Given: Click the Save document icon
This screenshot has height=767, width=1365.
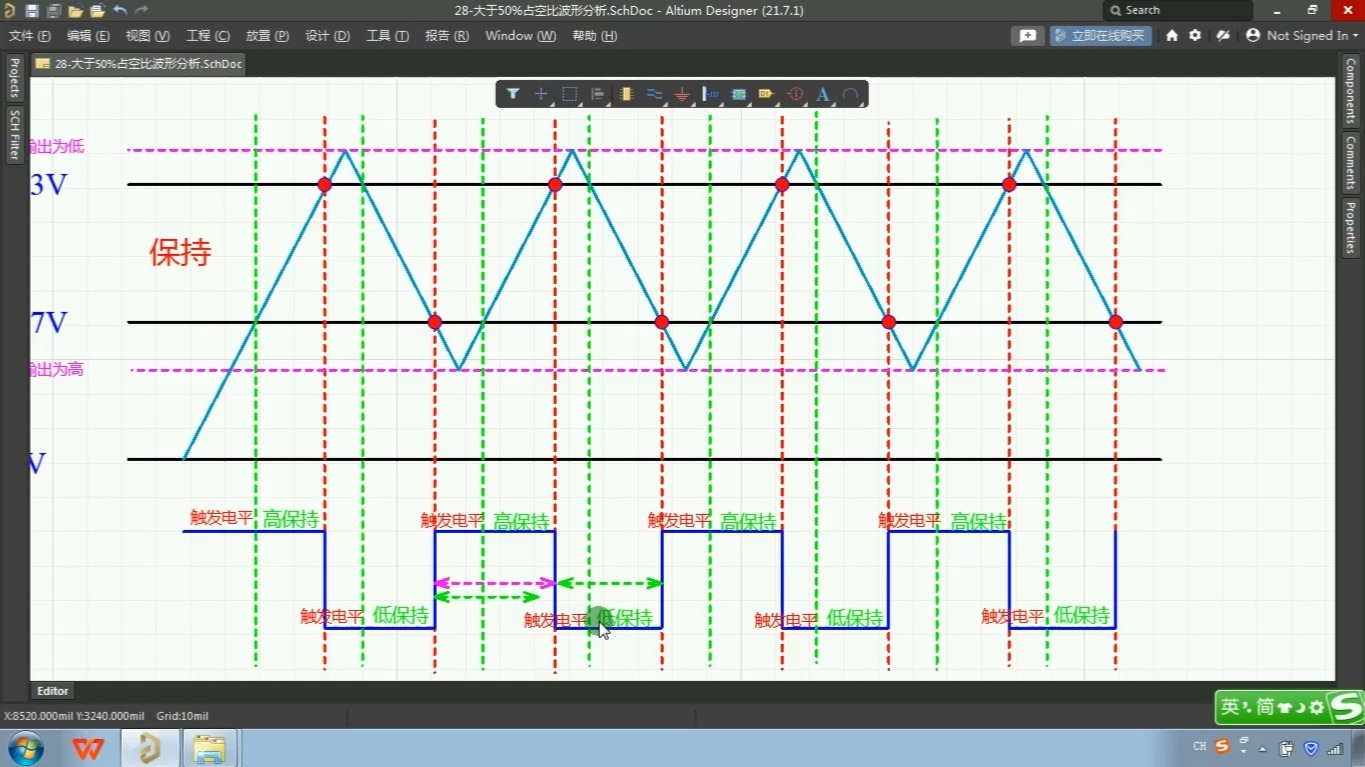Looking at the screenshot, I should (x=32, y=11).
